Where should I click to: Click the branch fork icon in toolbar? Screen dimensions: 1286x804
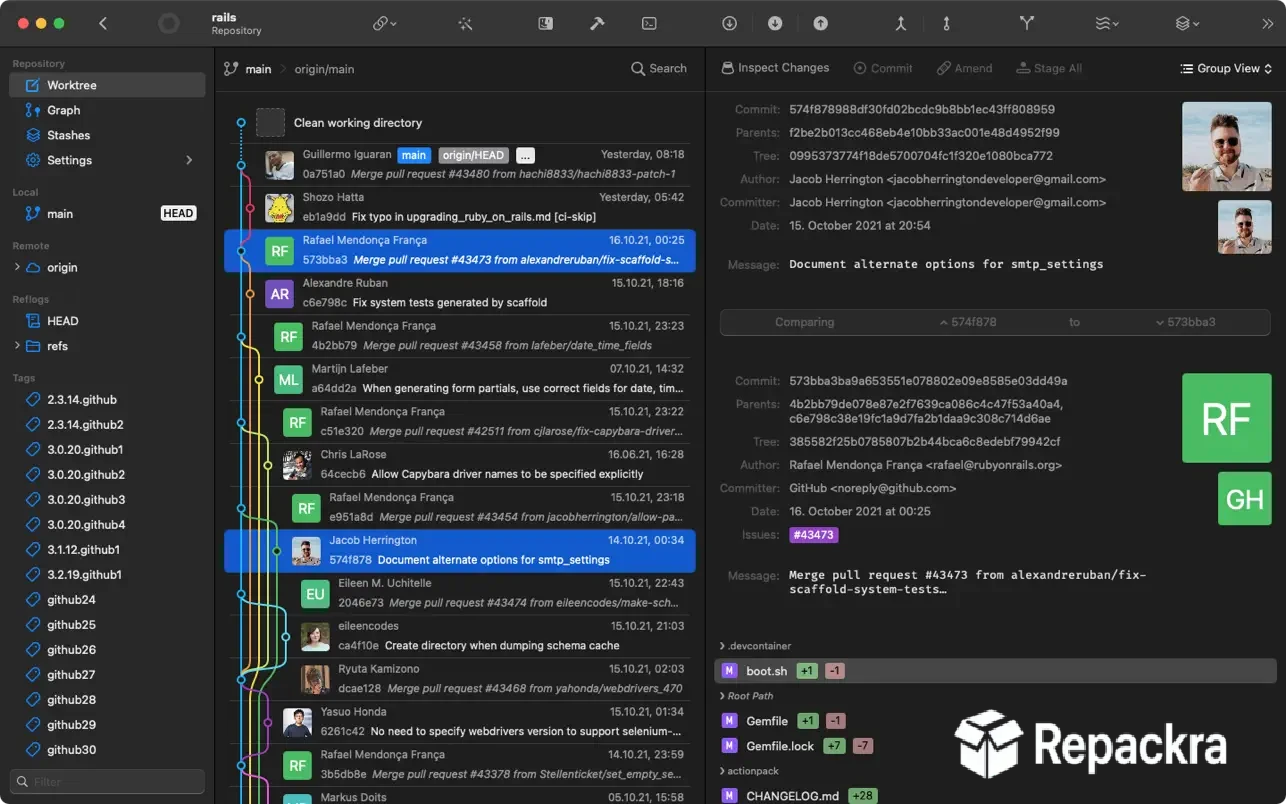click(x=1026, y=23)
